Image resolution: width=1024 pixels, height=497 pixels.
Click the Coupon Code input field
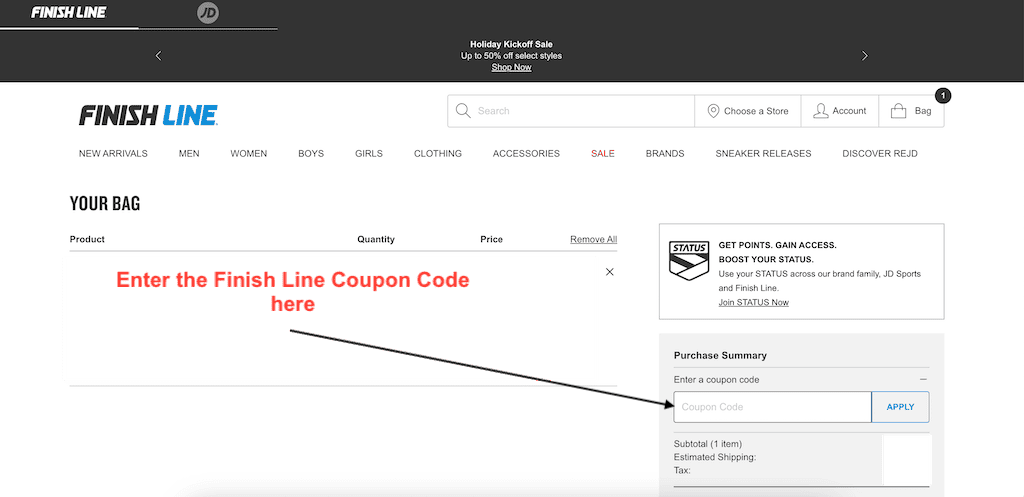[773, 407]
